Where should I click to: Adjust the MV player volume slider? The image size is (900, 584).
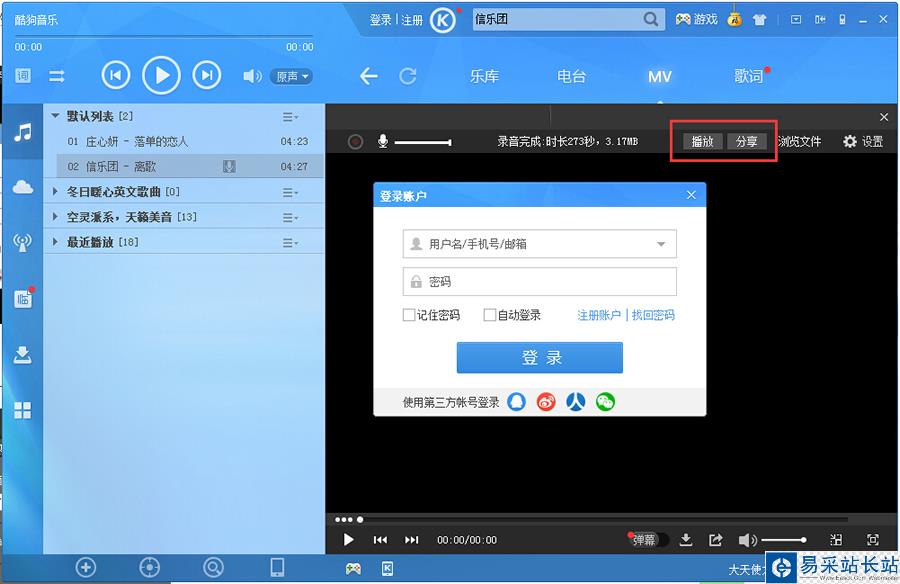tap(783, 540)
